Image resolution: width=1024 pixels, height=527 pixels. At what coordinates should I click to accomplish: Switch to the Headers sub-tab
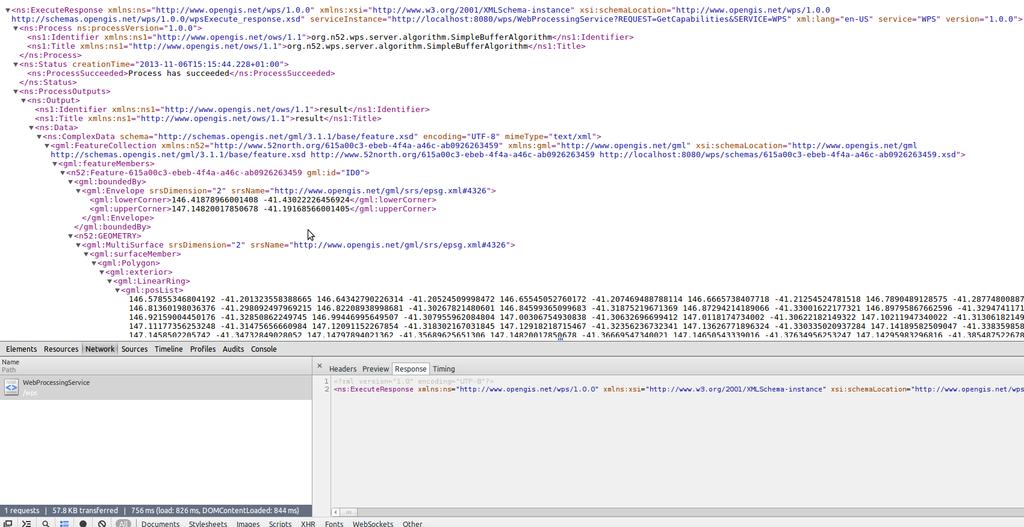[x=343, y=369]
